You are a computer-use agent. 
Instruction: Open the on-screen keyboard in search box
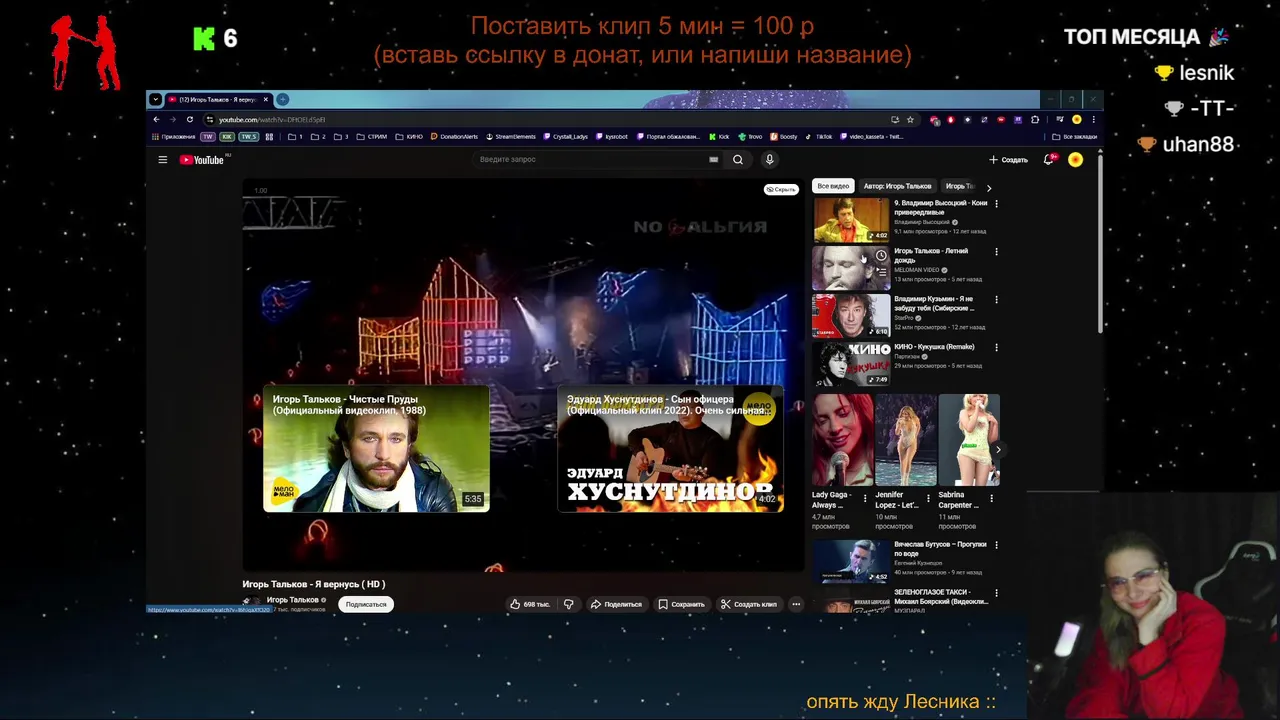point(713,160)
